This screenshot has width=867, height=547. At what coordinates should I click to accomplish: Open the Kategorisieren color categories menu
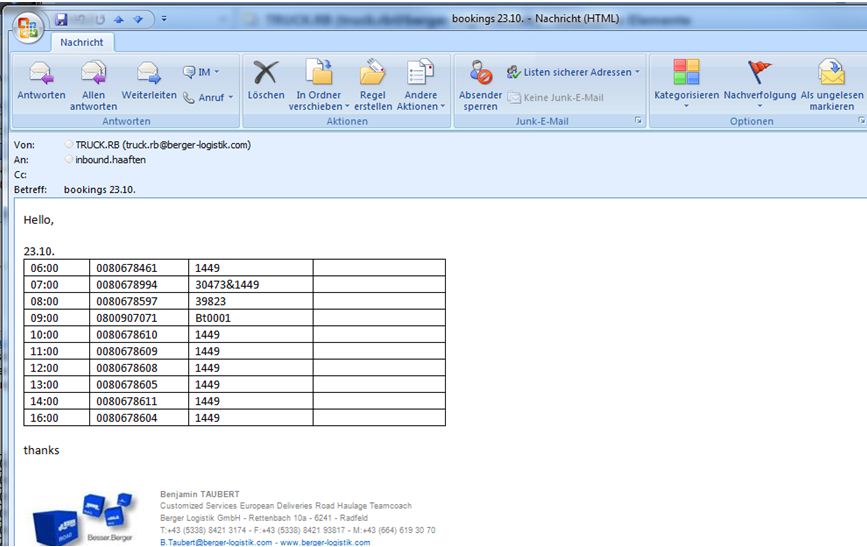[x=686, y=83]
